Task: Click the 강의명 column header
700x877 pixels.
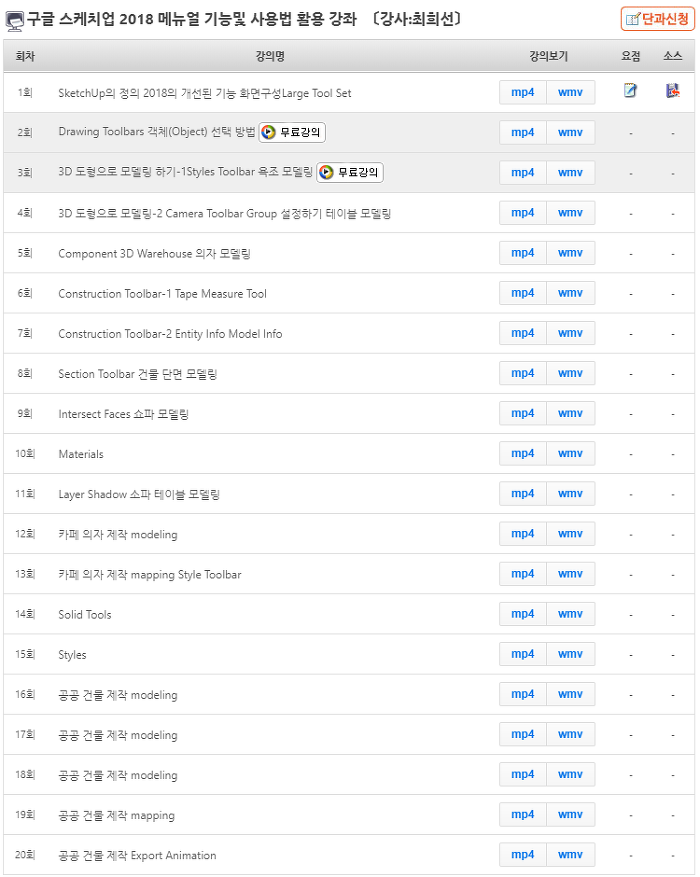Action: pos(270,56)
